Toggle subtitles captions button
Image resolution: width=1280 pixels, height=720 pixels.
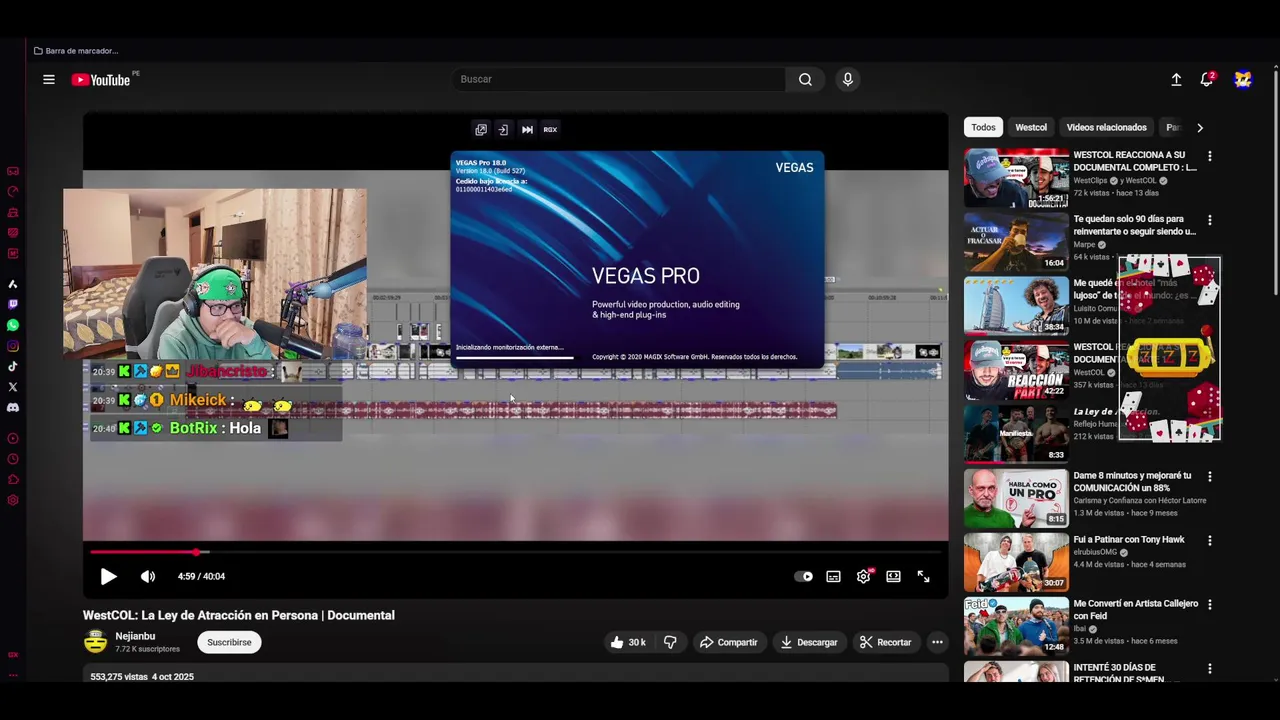[x=833, y=576]
